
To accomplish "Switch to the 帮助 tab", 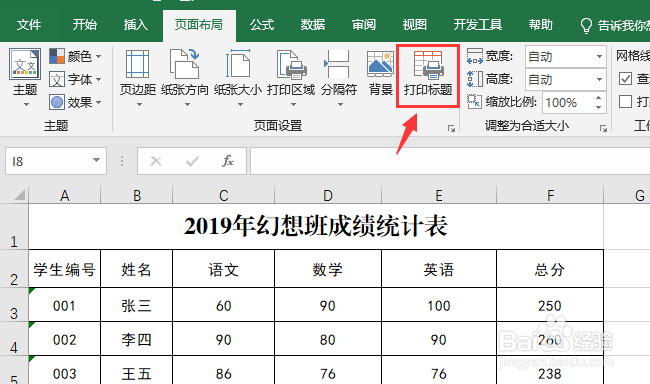I will [x=541, y=25].
